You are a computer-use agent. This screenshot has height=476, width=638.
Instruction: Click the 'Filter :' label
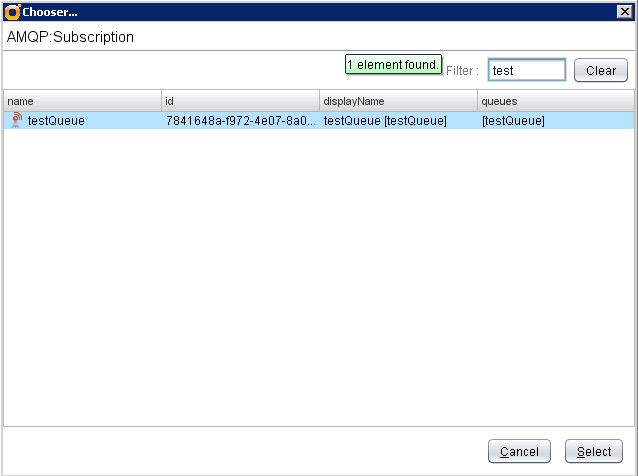462,71
